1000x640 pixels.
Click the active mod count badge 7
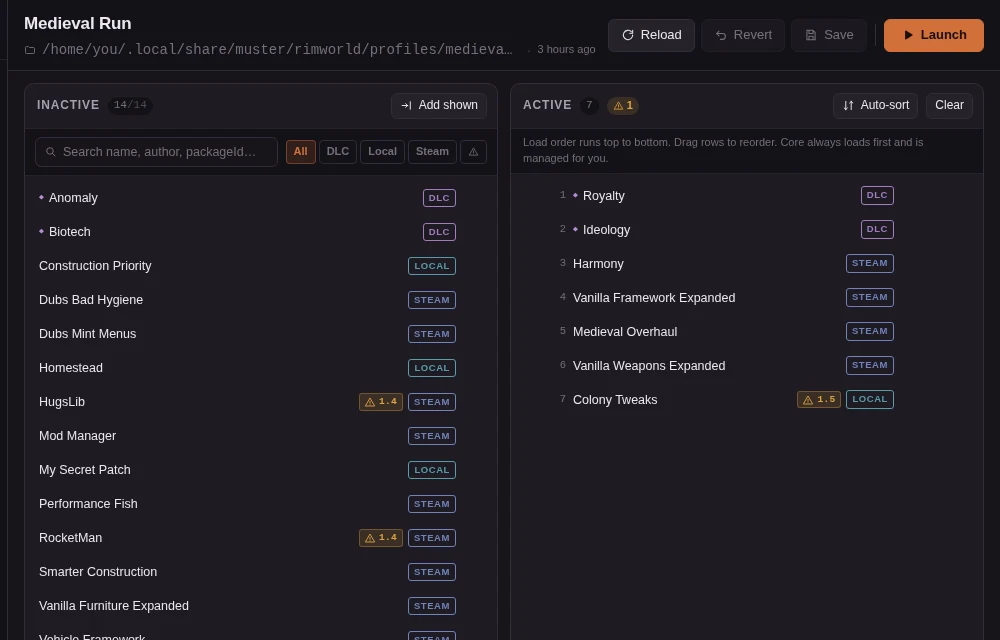[x=589, y=105]
